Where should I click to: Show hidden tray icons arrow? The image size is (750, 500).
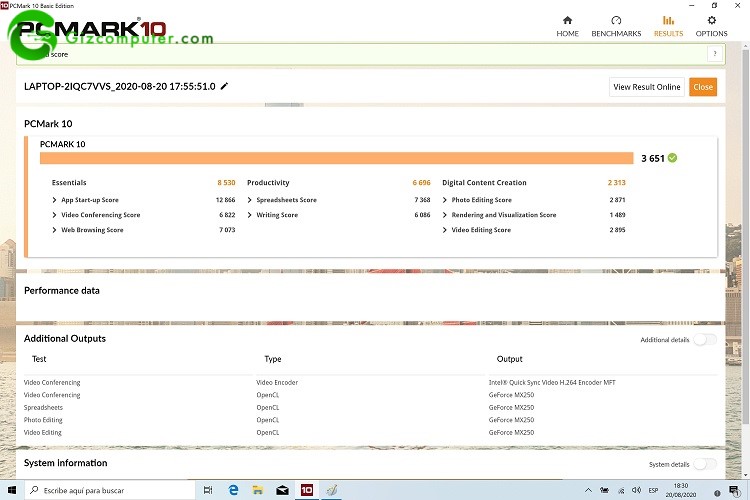tap(588, 490)
